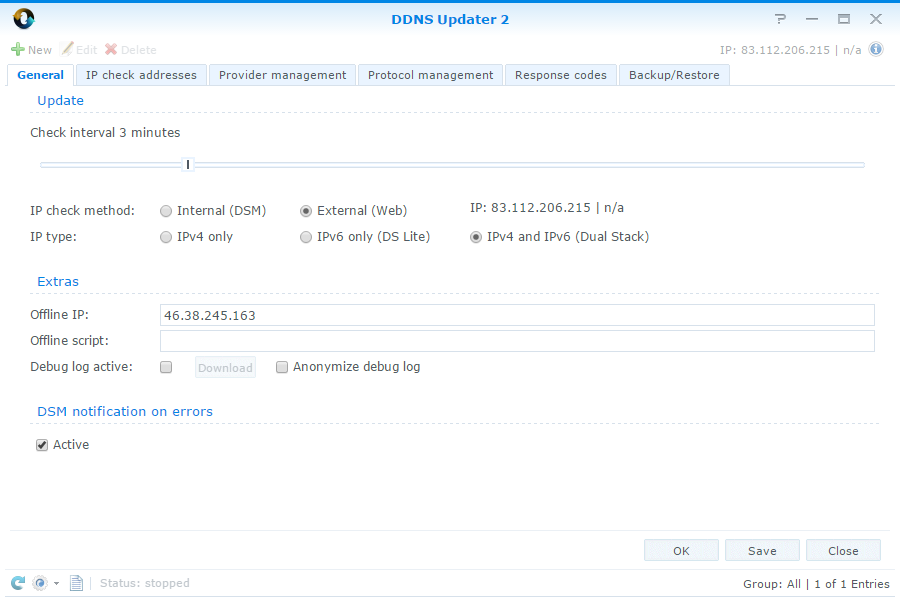Select External (Web) IP check method

pyautogui.click(x=306, y=211)
